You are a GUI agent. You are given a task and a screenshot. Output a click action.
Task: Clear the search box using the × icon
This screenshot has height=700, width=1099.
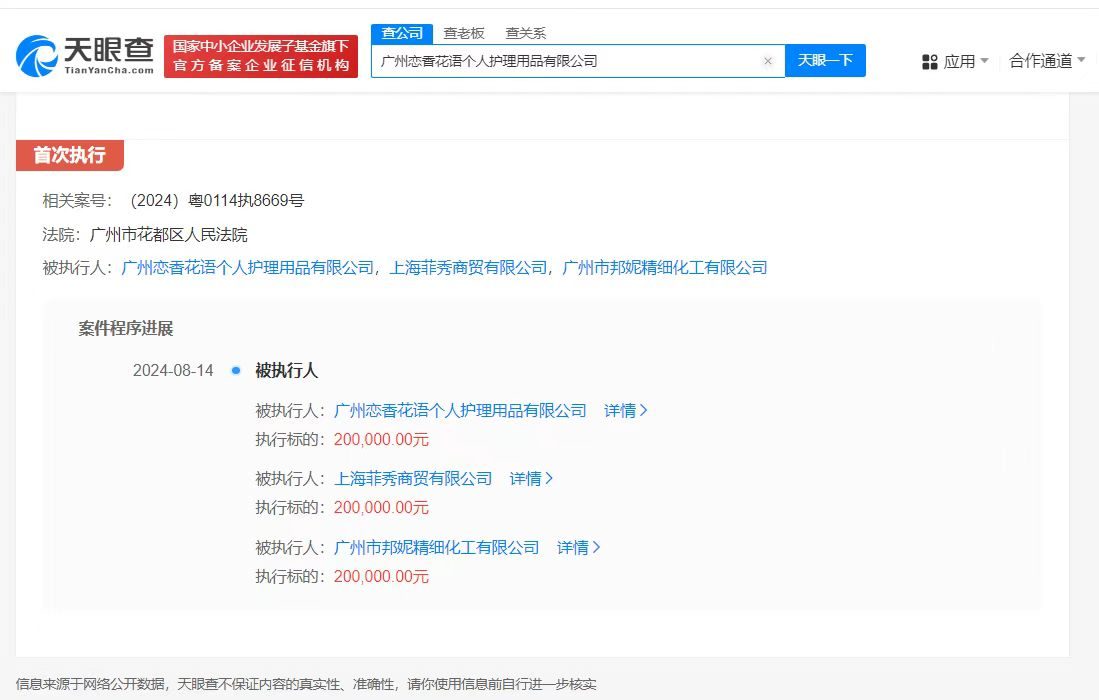(768, 61)
